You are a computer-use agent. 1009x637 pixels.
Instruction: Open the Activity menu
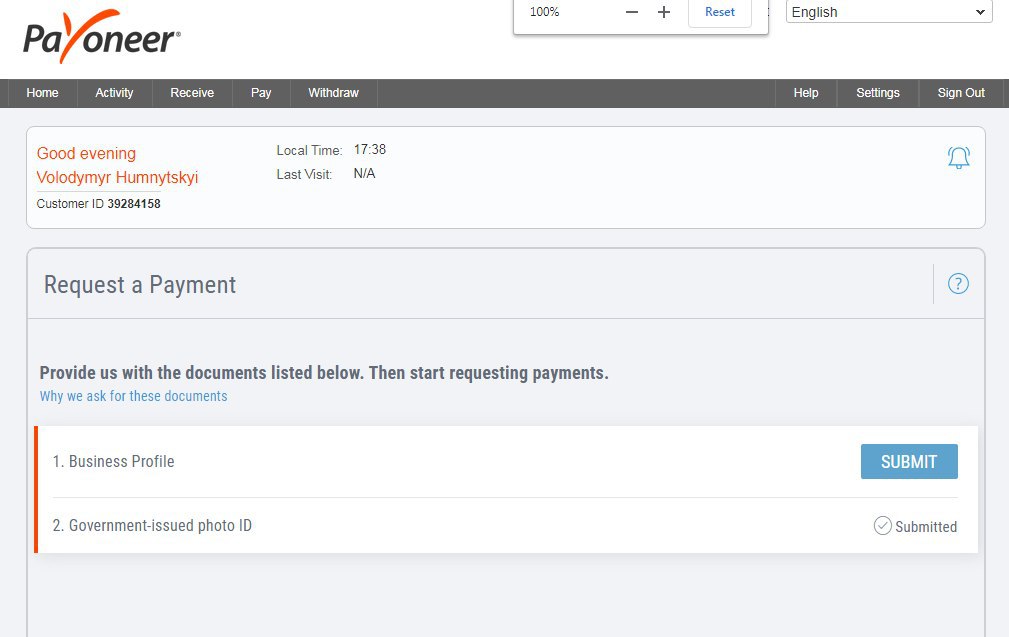tap(114, 93)
